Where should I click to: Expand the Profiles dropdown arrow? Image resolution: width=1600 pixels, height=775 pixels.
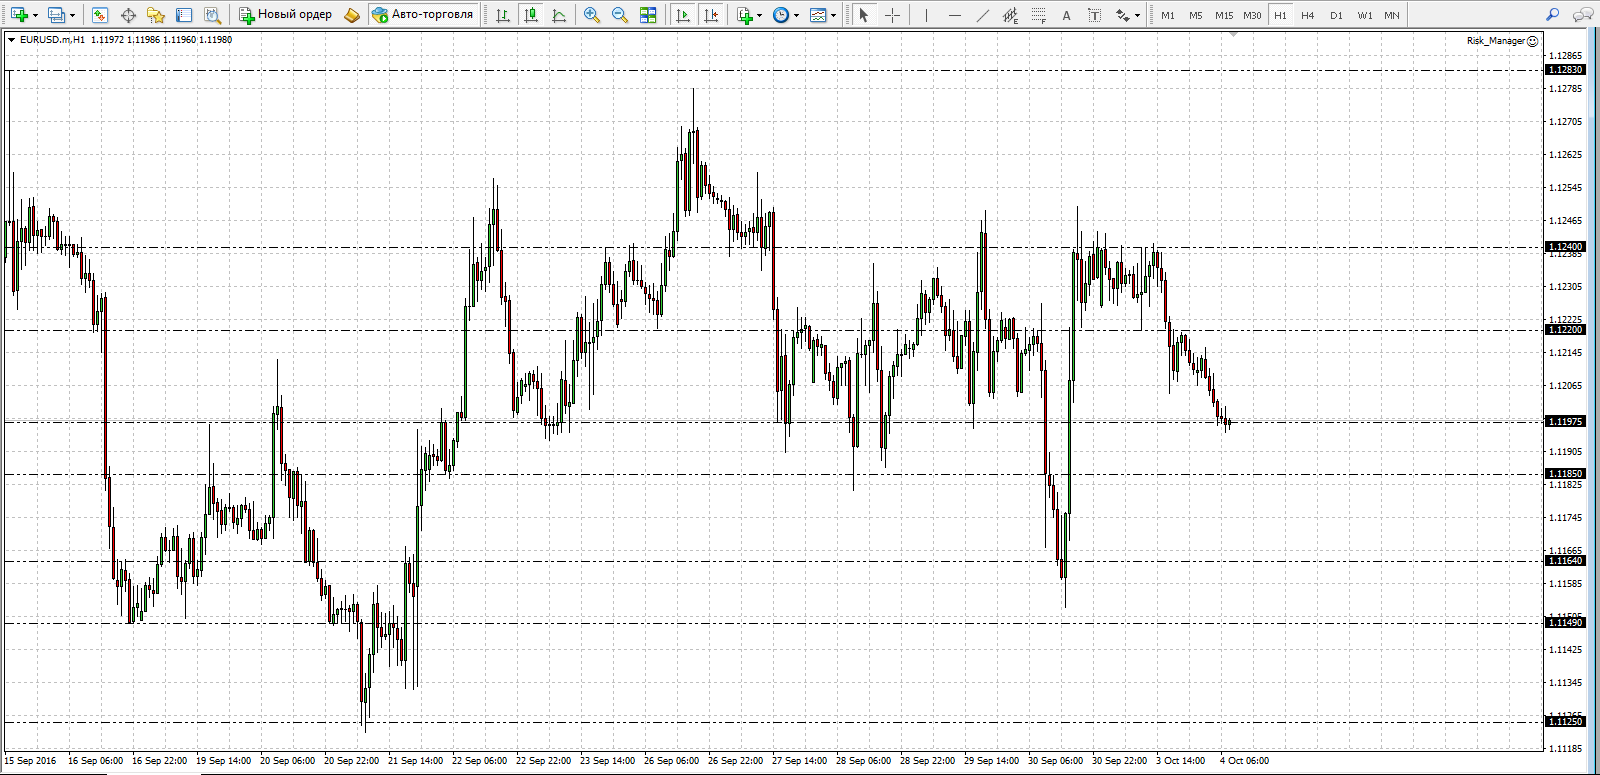tap(72, 16)
